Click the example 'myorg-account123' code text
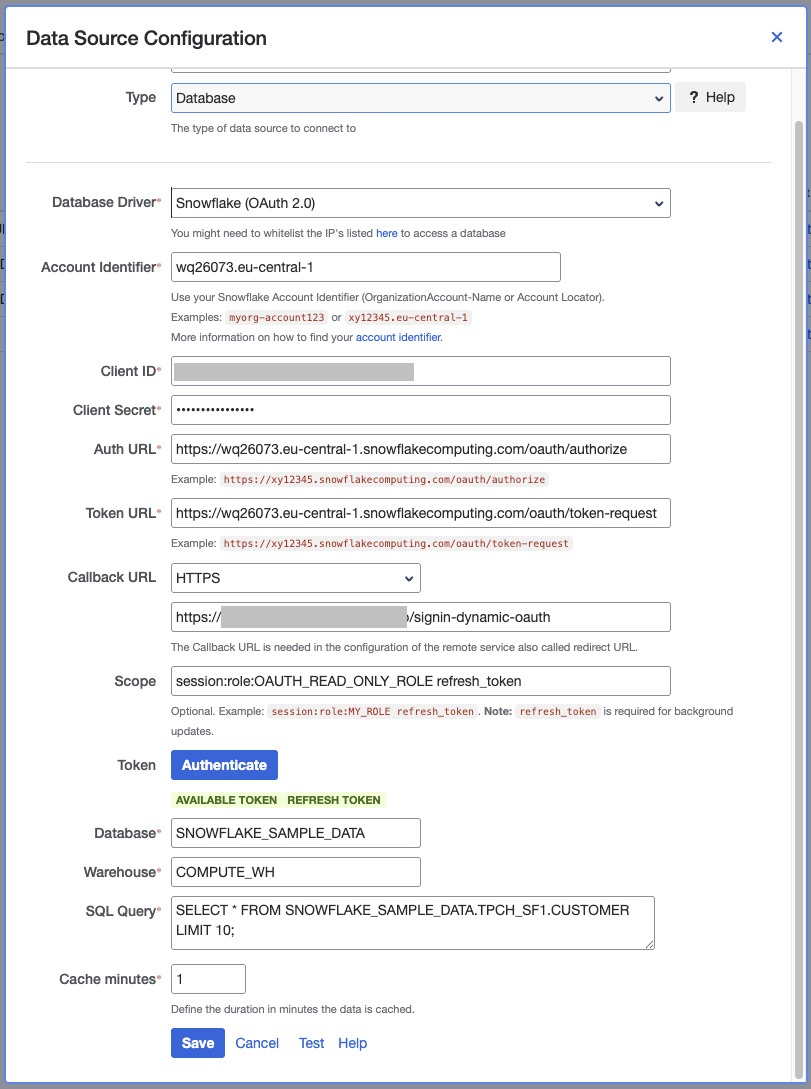Image resolution: width=811 pixels, height=1089 pixels. pyautogui.click(x=277, y=317)
